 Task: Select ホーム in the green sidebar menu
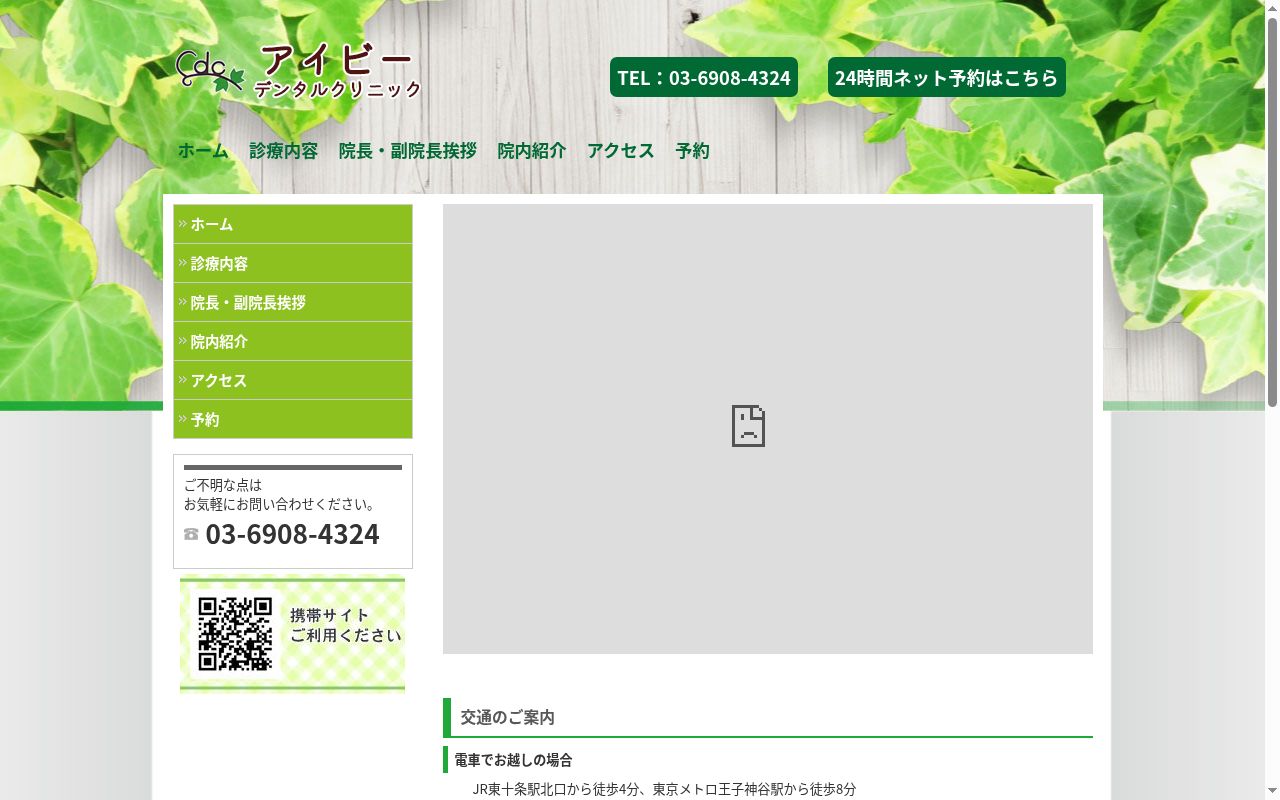pyautogui.click(x=293, y=224)
